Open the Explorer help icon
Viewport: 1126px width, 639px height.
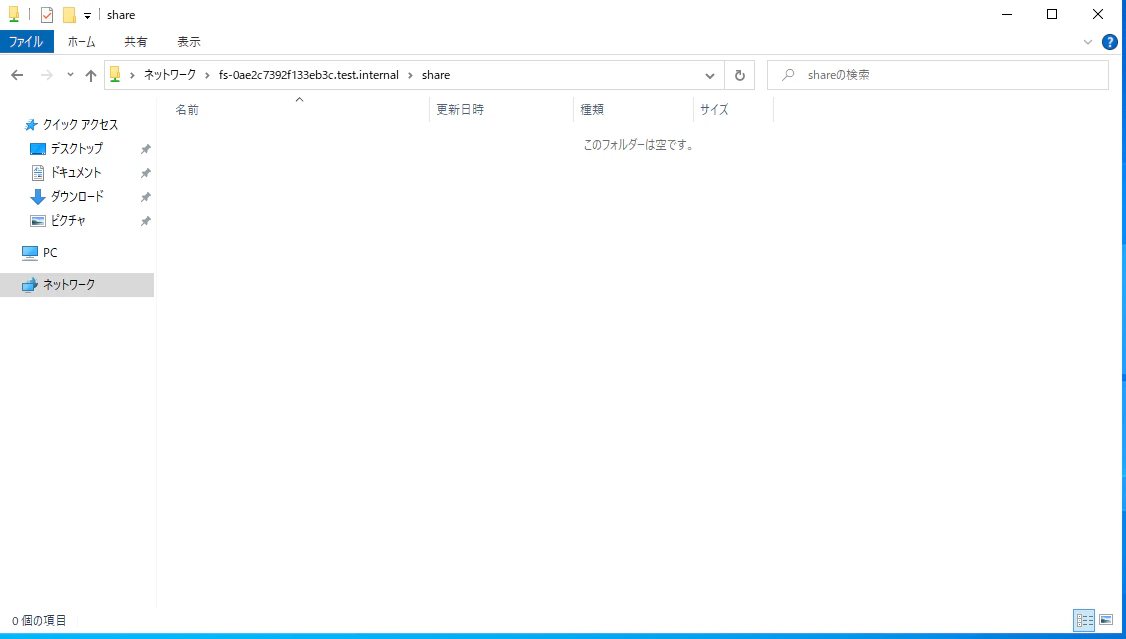pyautogui.click(x=1109, y=42)
